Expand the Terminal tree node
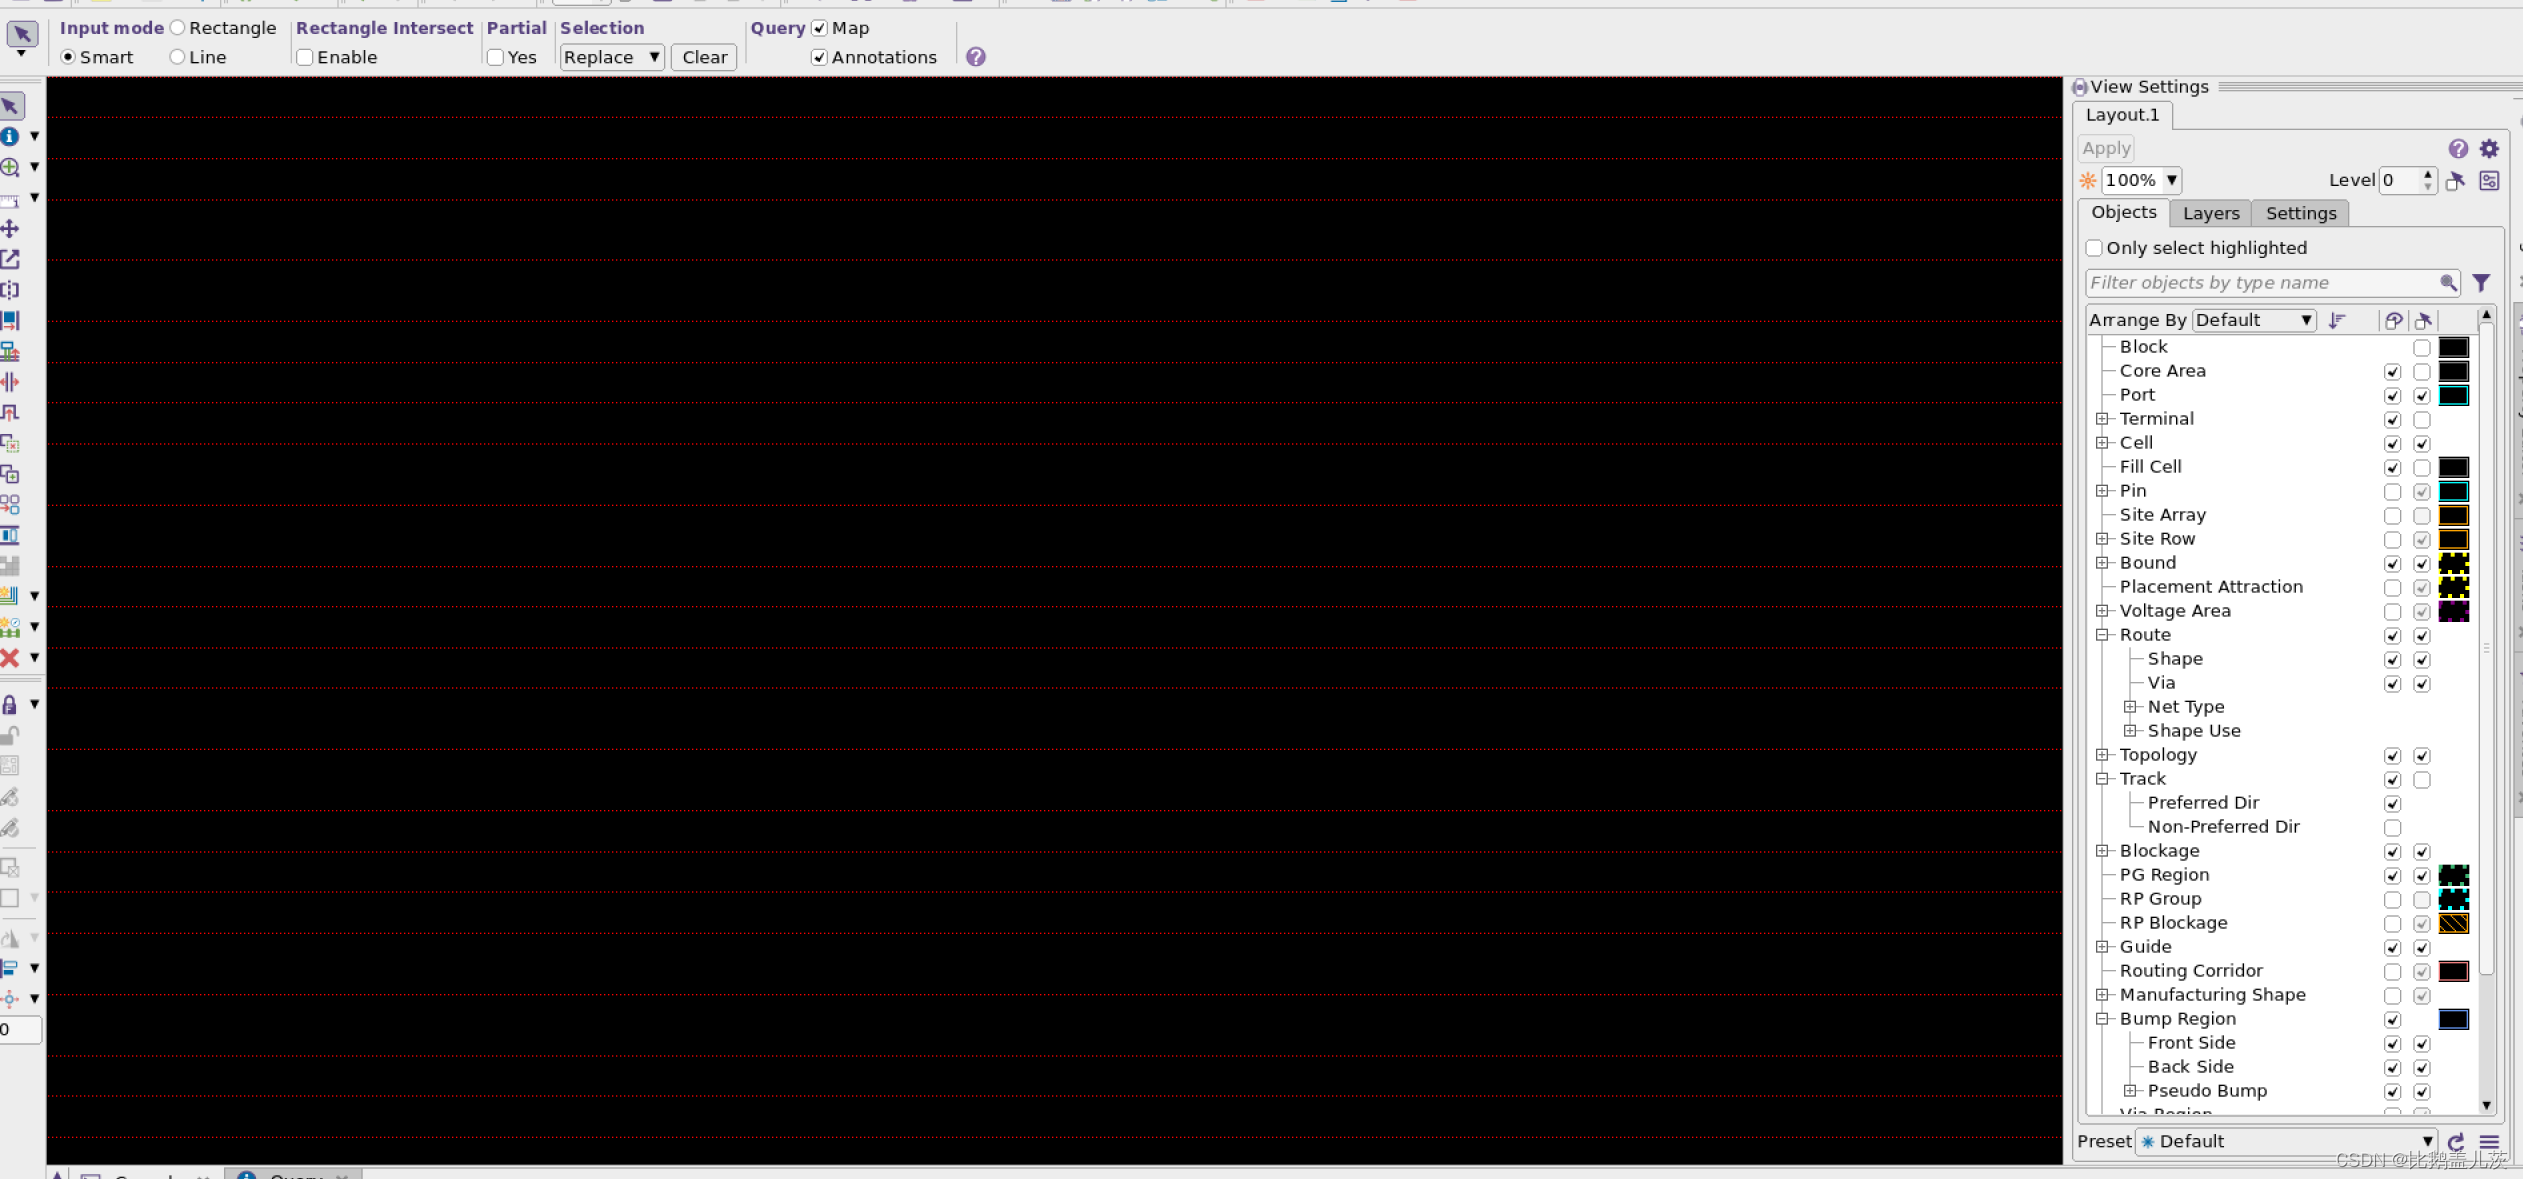 [x=2103, y=419]
